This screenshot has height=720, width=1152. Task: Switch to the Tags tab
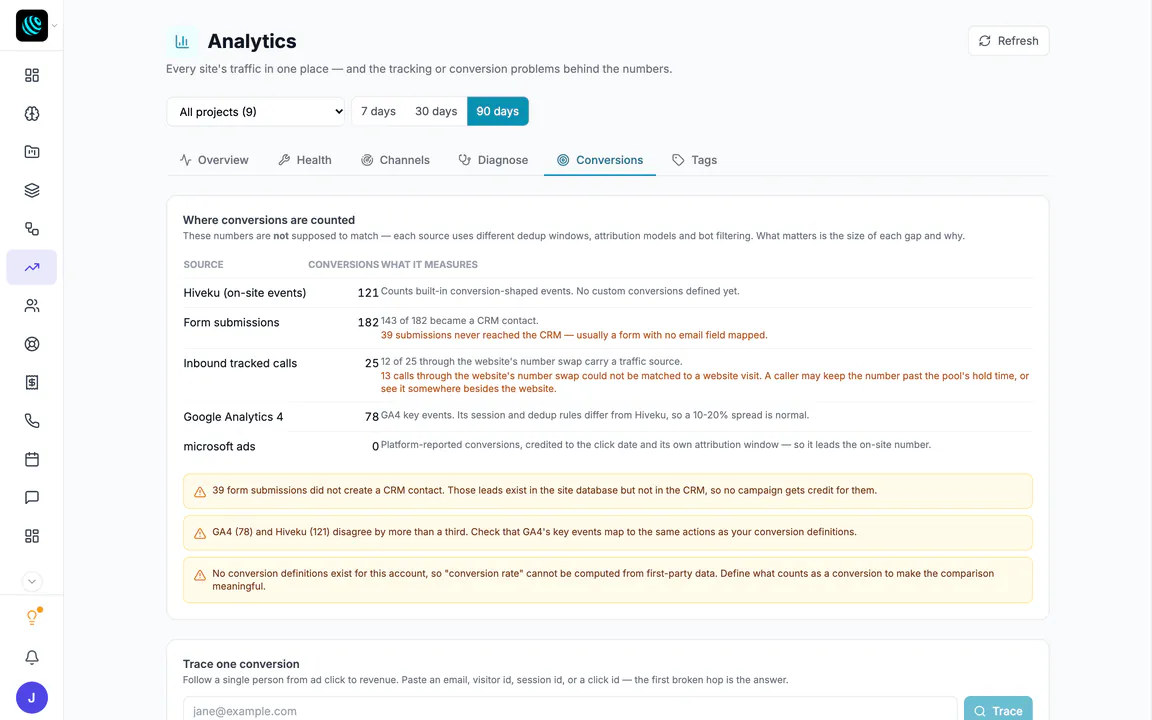click(x=694, y=160)
